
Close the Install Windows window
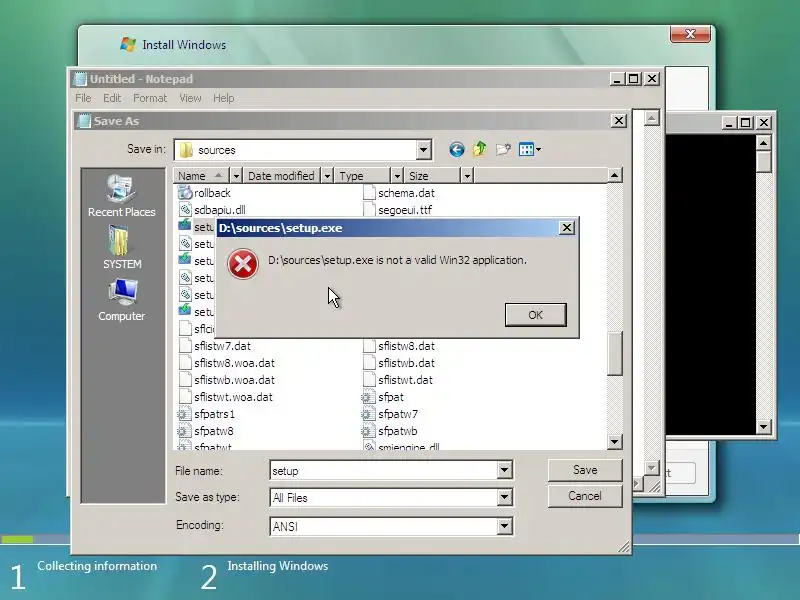point(690,34)
